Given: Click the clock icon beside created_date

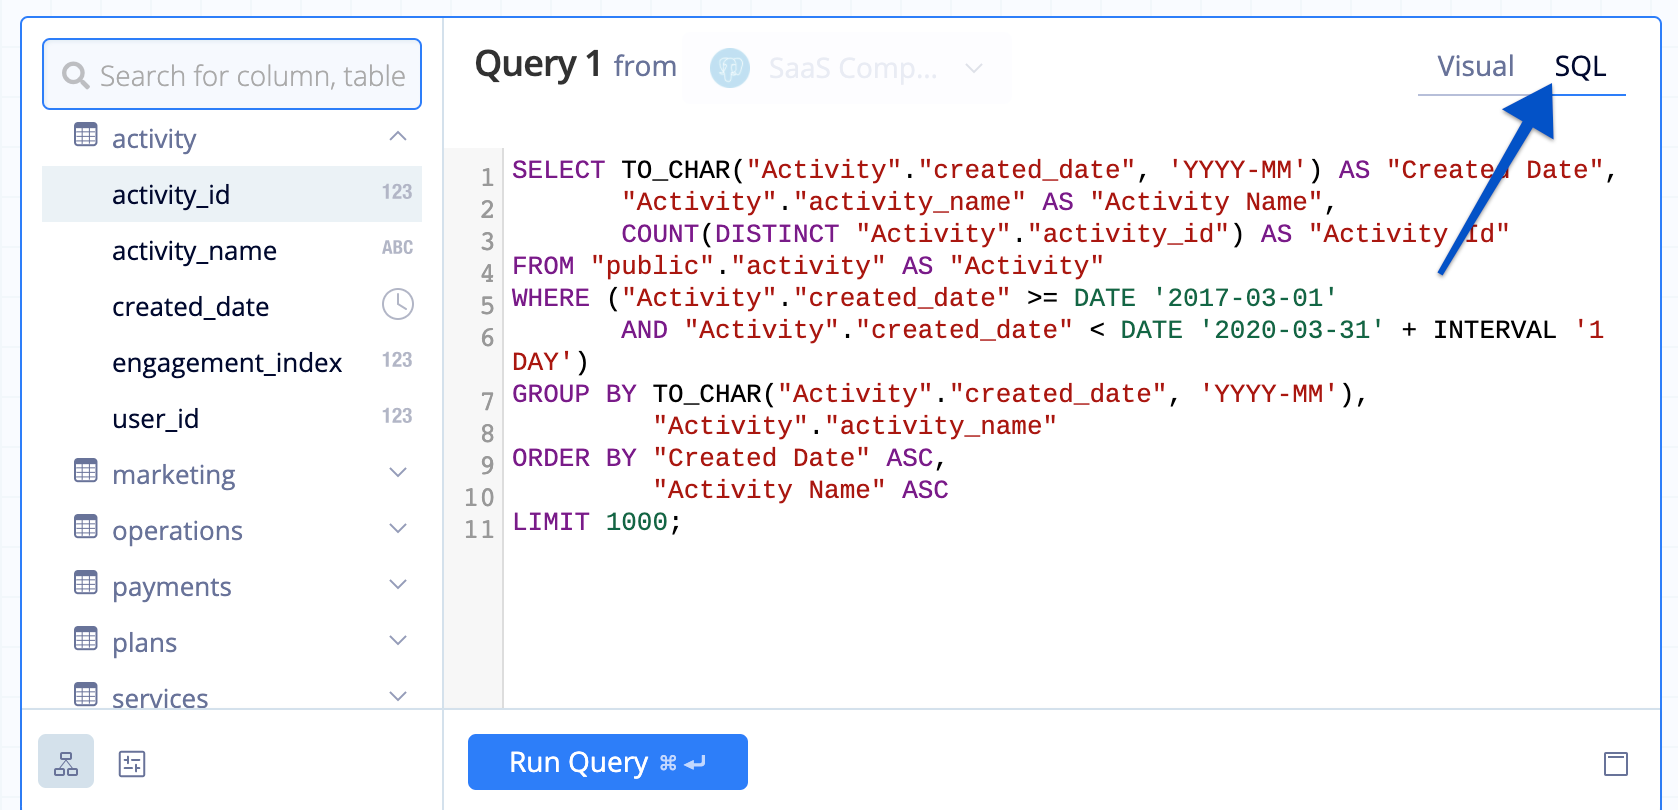Looking at the screenshot, I should click(x=397, y=304).
